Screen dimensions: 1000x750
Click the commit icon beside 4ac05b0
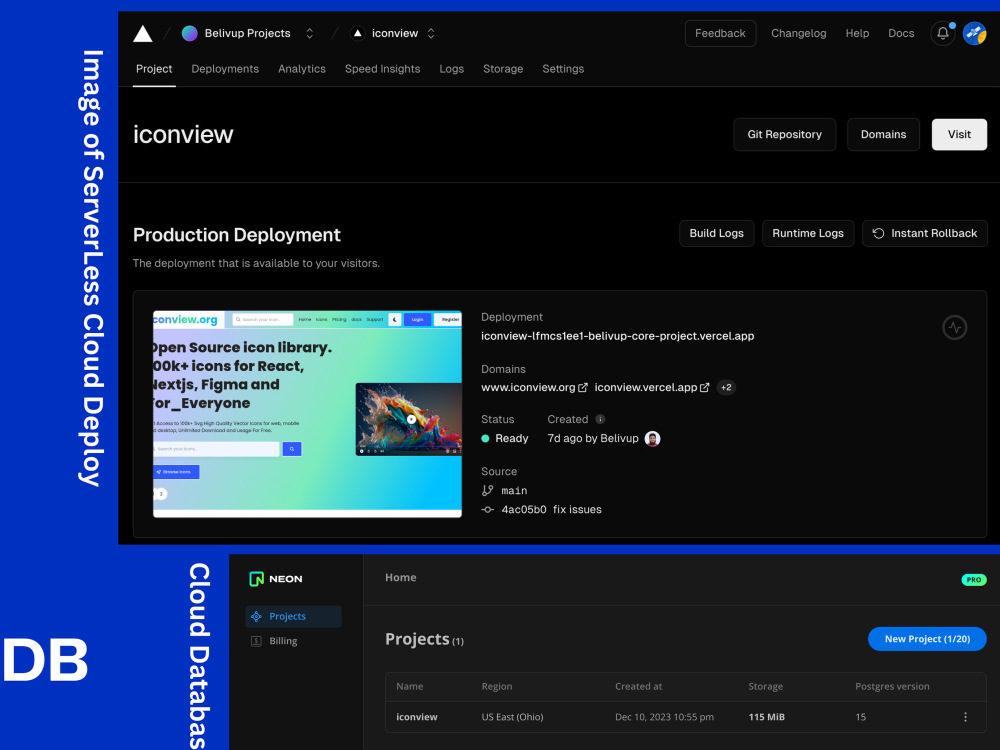[488, 510]
